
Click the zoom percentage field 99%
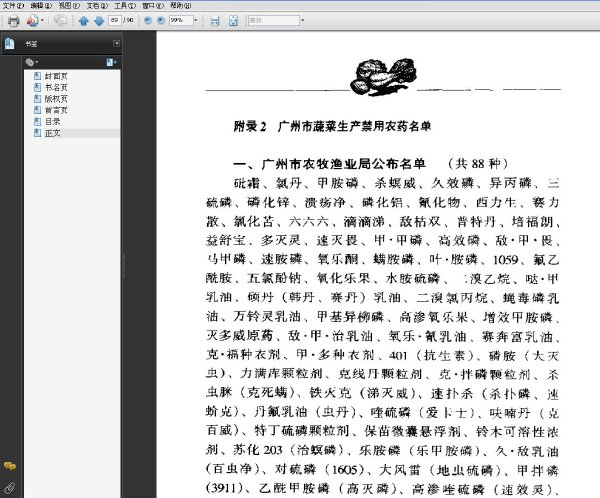pos(181,20)
